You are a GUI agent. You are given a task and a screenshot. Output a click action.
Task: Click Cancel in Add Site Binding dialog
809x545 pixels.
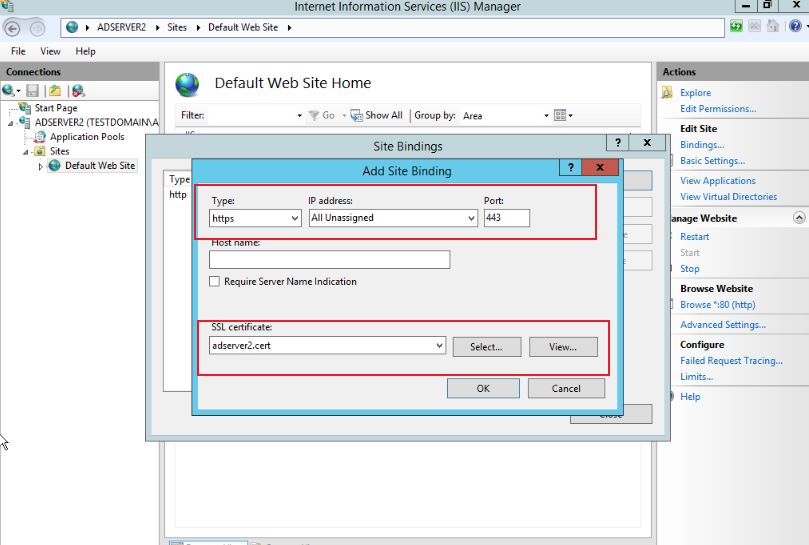(x=566, y=389)
